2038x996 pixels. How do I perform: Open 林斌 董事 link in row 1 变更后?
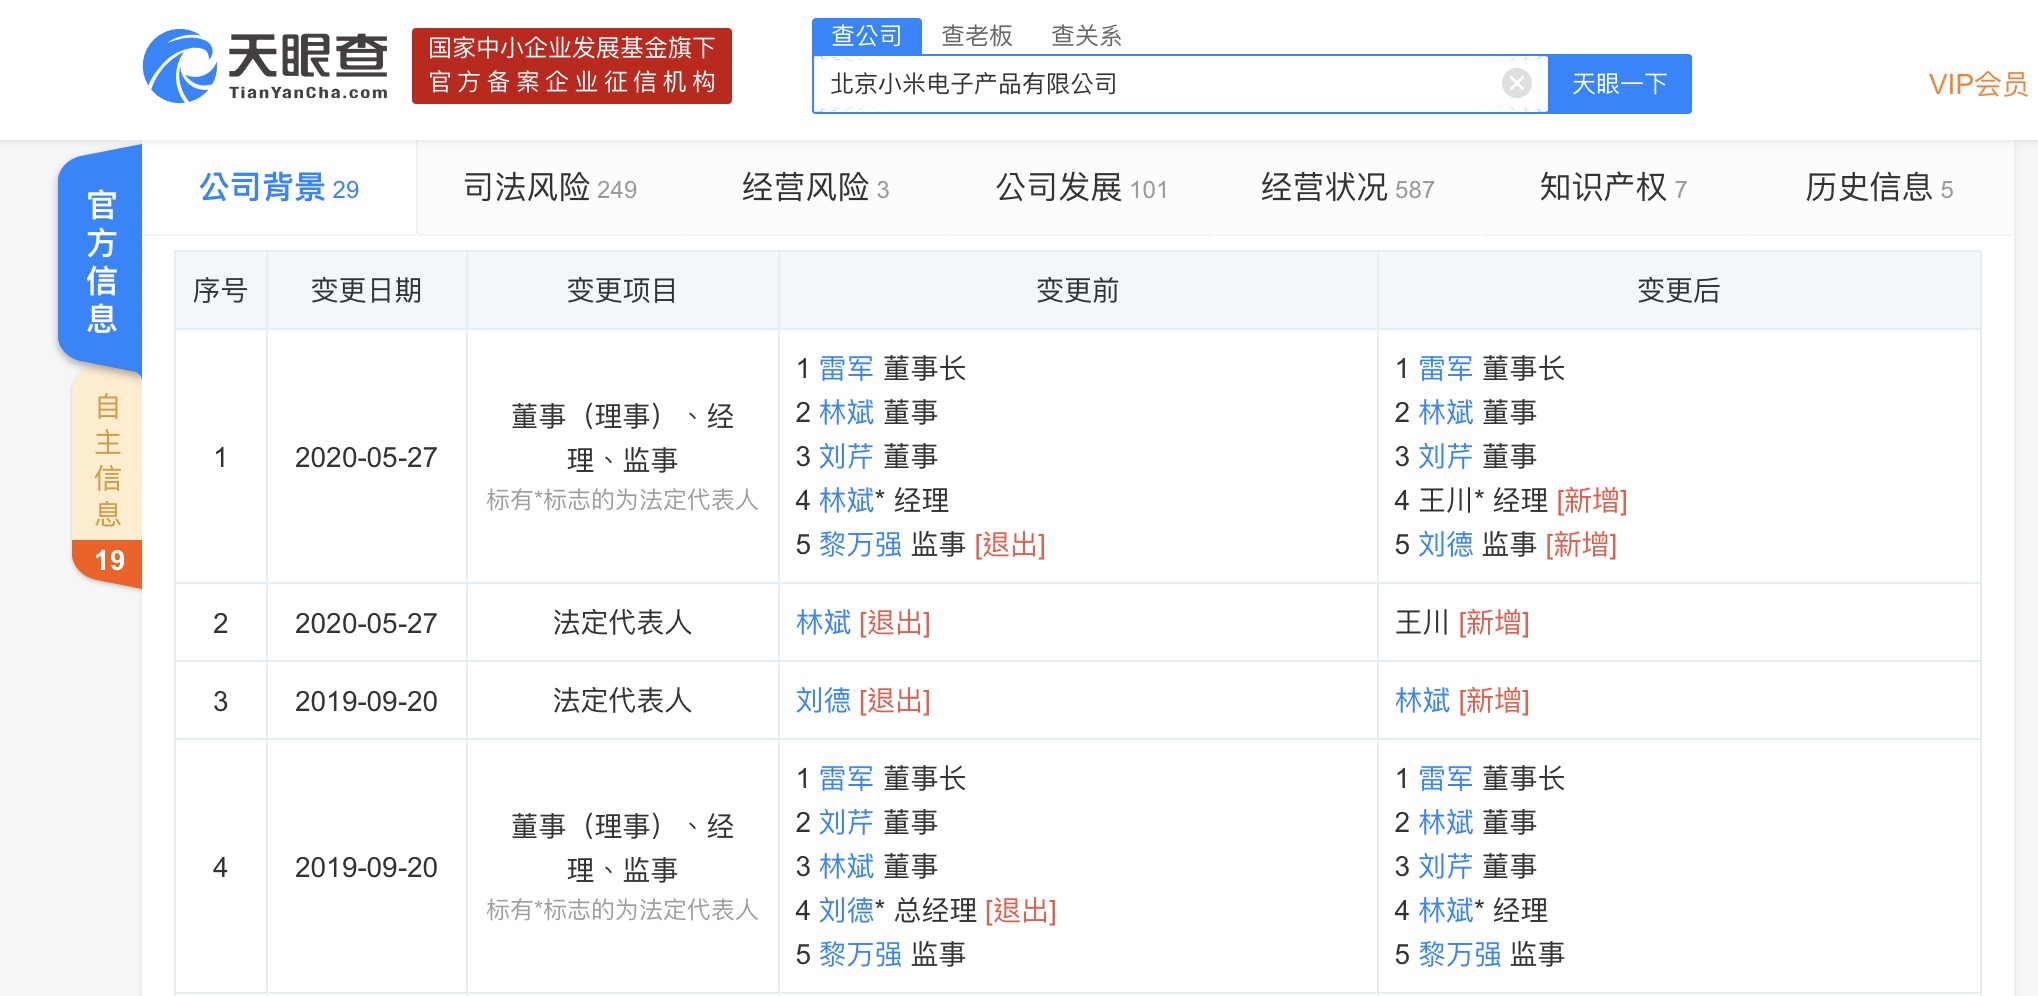pyautogui.click(x=1445, y=413)
